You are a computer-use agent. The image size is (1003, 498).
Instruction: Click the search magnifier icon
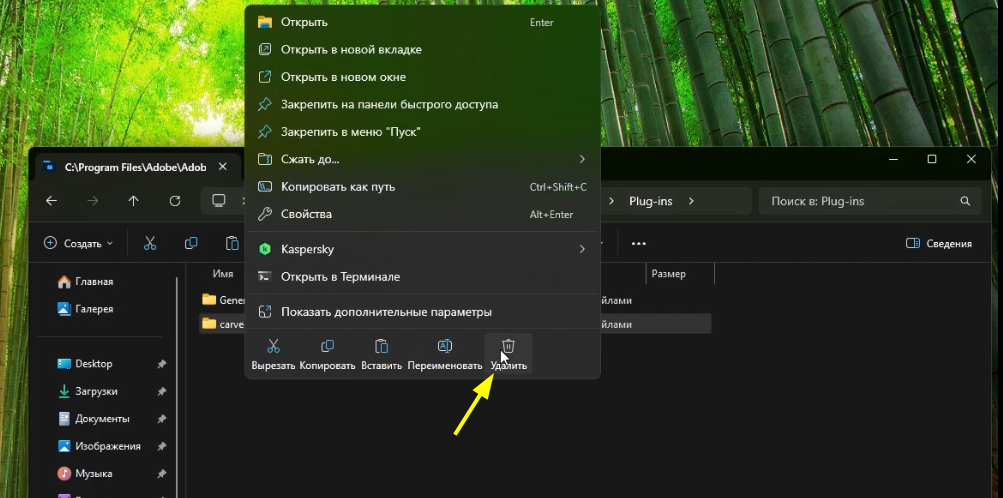pyautogui.click(x=965, y=201)
